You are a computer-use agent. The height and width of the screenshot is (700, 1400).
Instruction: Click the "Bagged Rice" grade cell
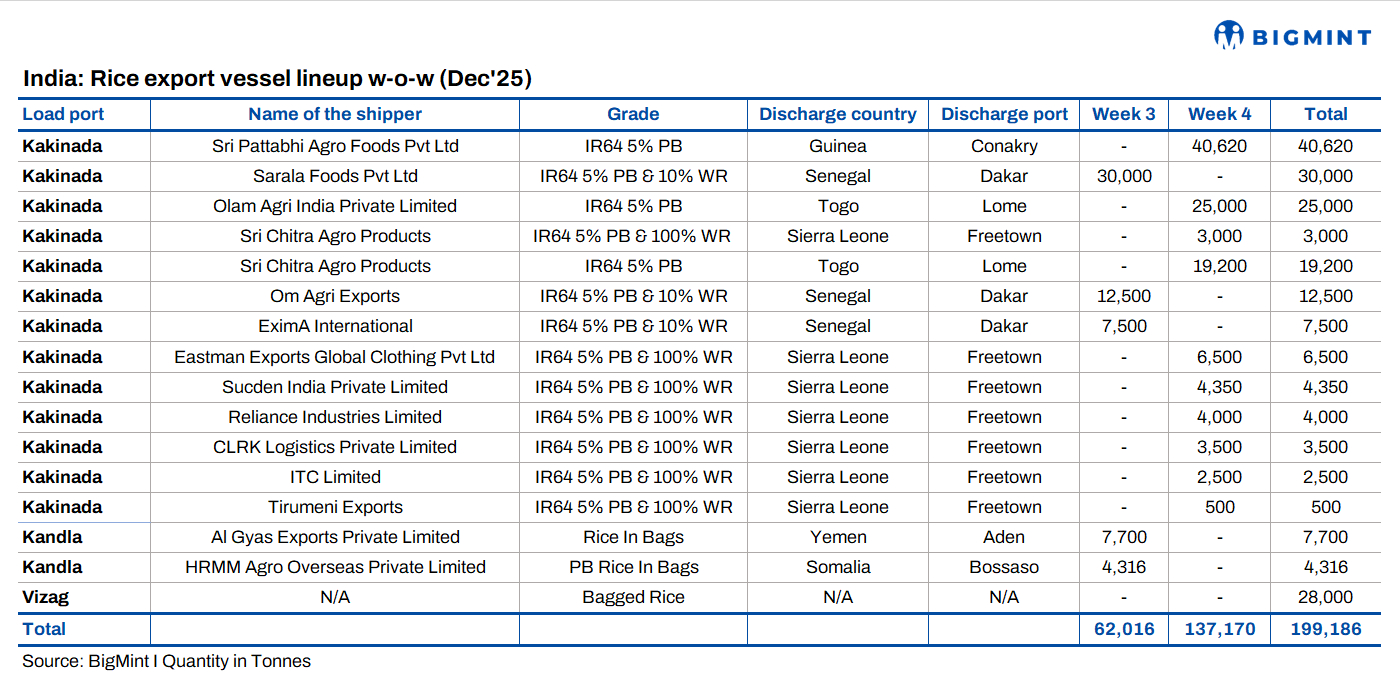[x=633, y=597]
